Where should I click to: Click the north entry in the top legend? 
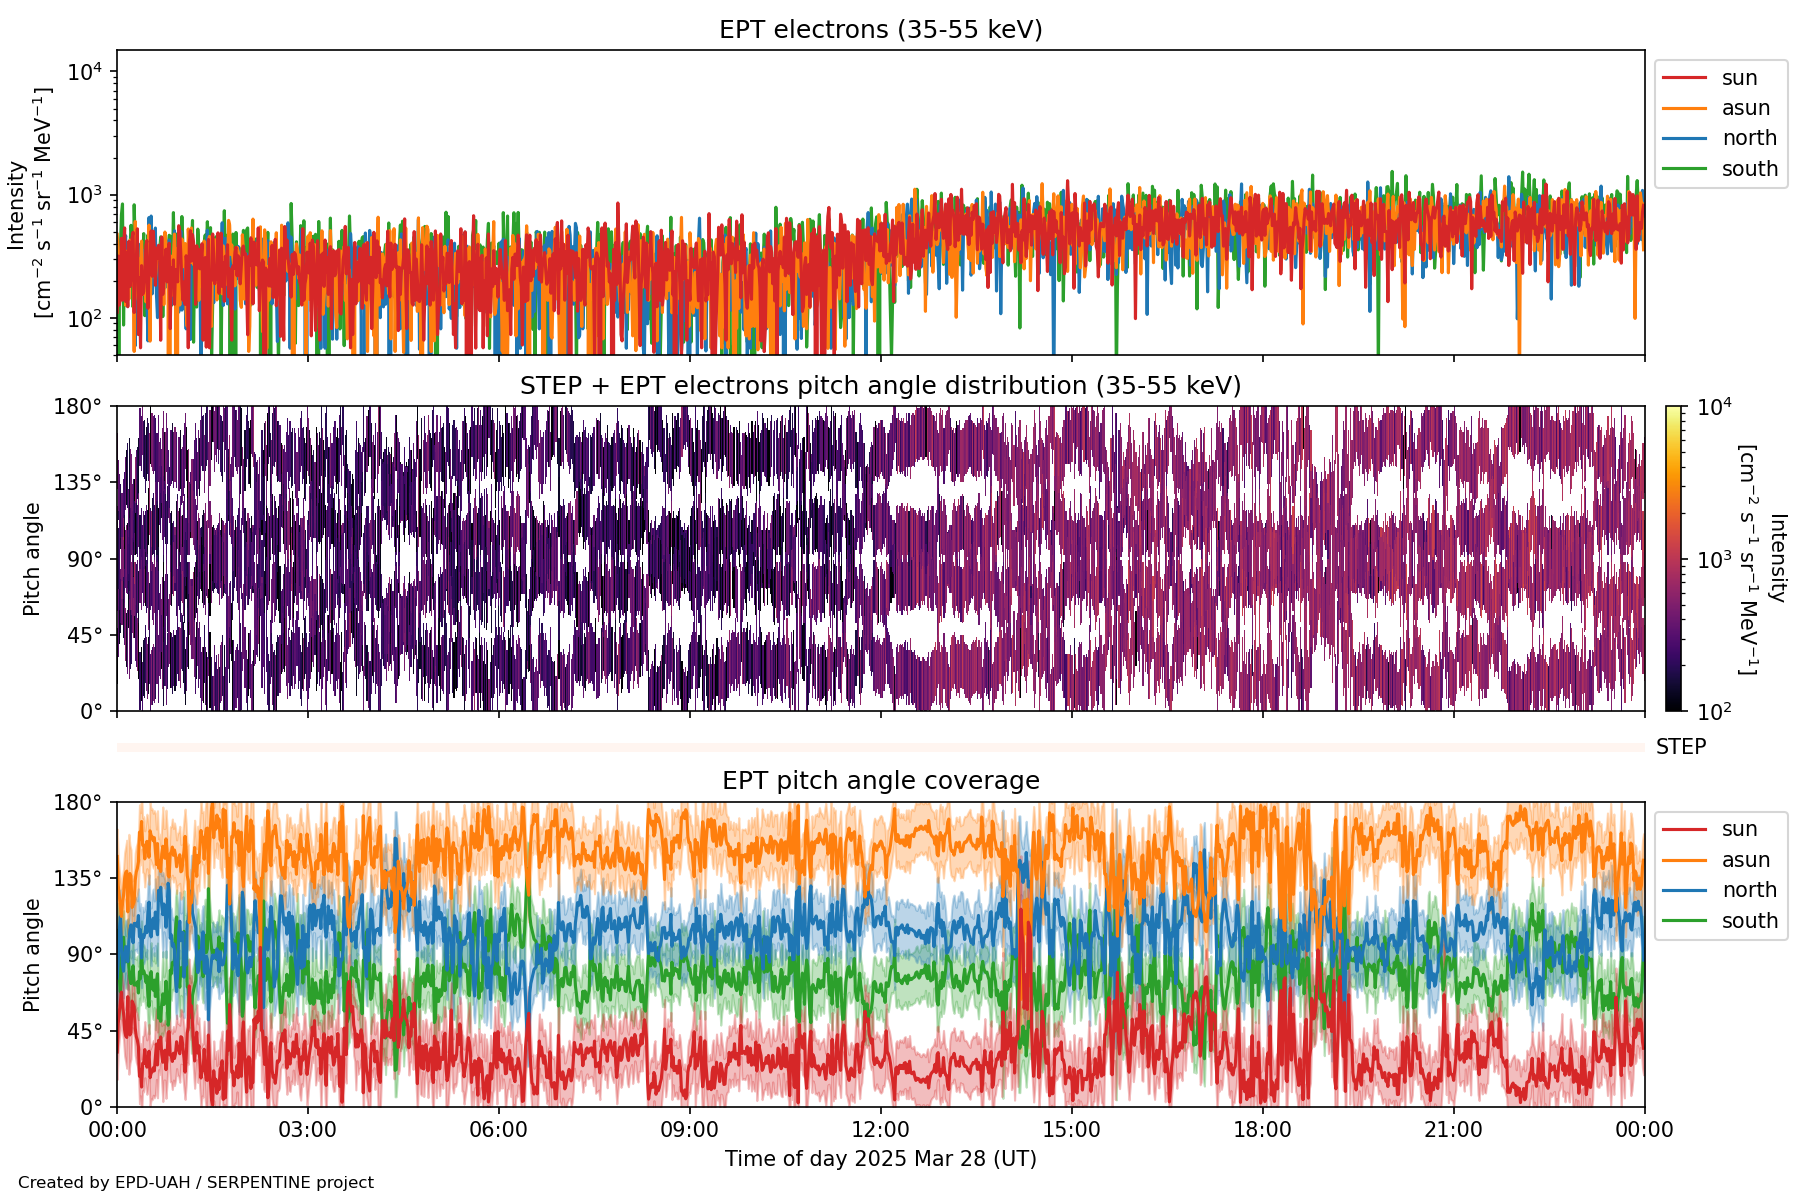[1748, 138]
